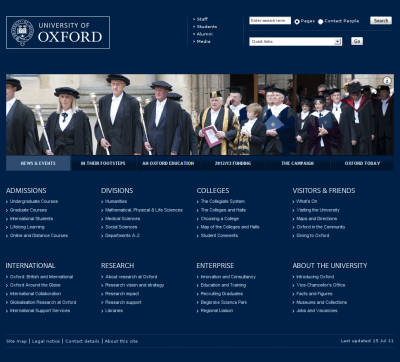Switch to Oxford Today tab

(x=362, y=163)
